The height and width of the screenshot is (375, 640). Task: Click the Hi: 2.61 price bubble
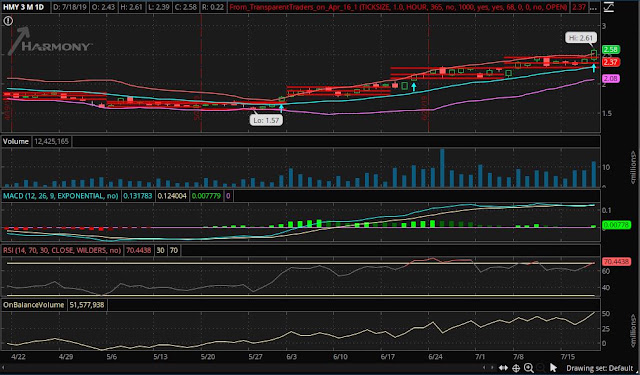(581, 38)
